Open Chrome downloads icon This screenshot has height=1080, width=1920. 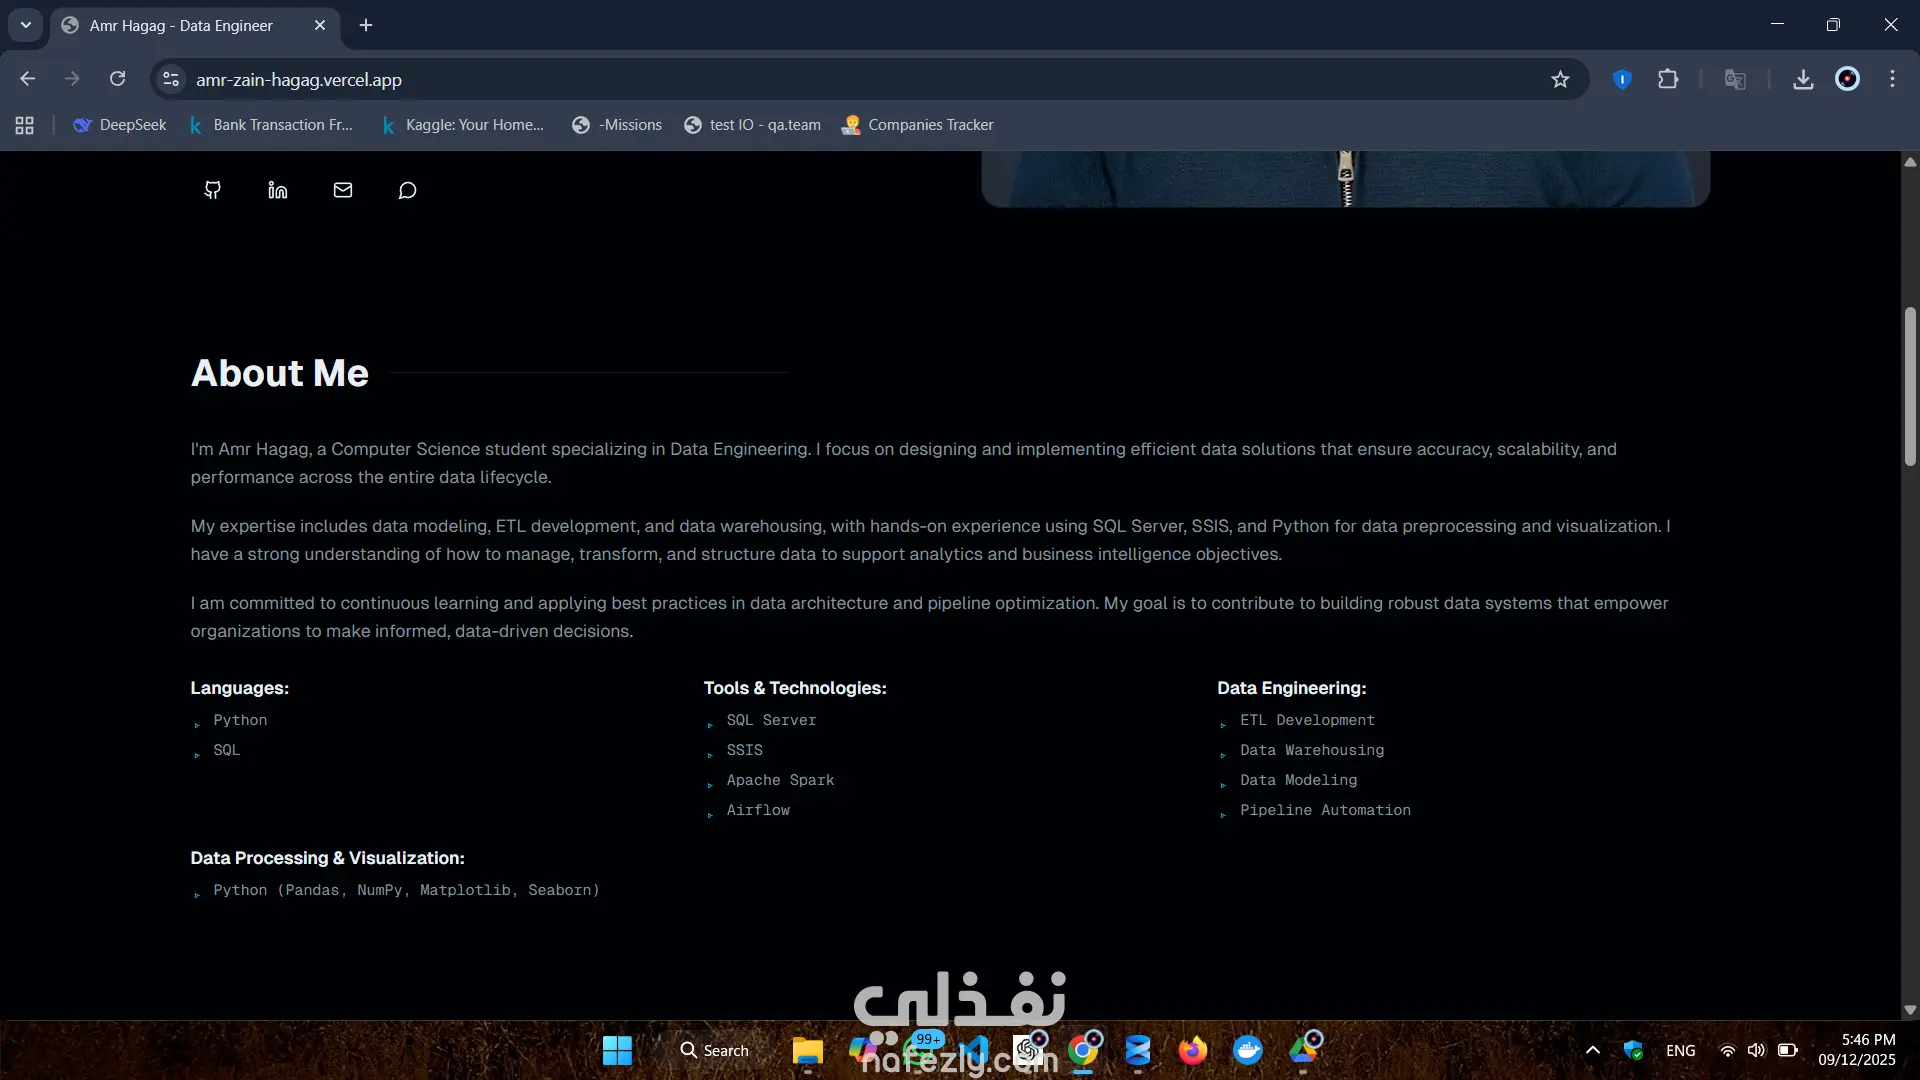(1803, 79)
